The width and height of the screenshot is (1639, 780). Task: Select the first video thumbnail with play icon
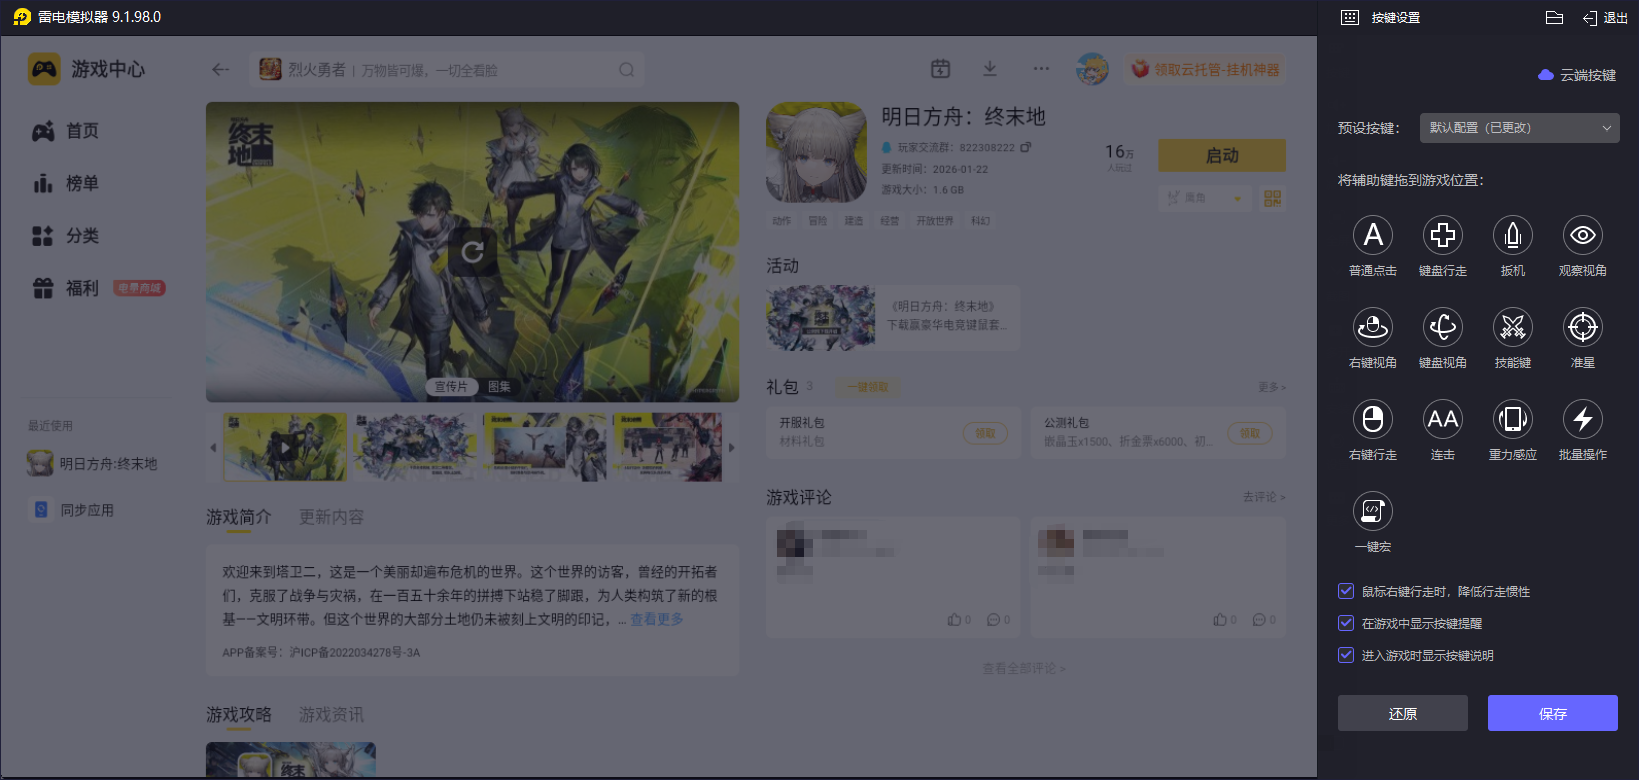[285, 447]
